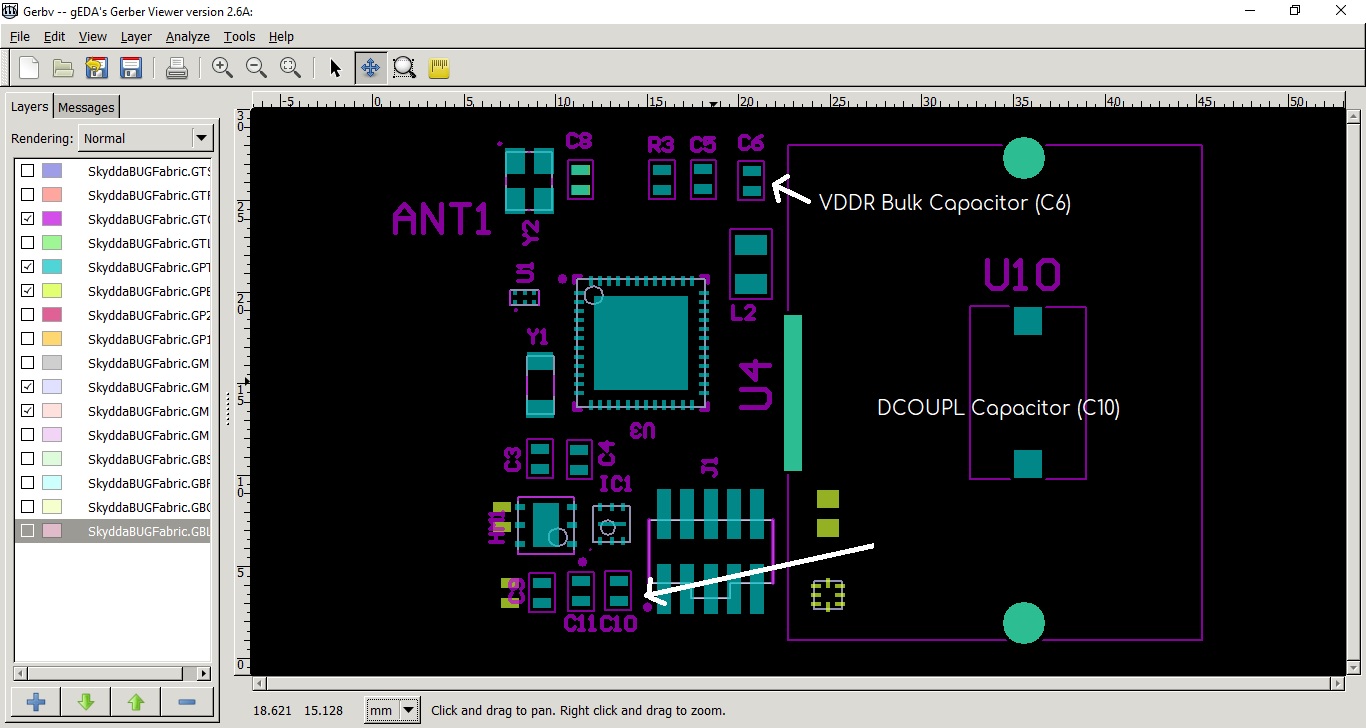Open the Analyze menu

click(x=187, y=36)
